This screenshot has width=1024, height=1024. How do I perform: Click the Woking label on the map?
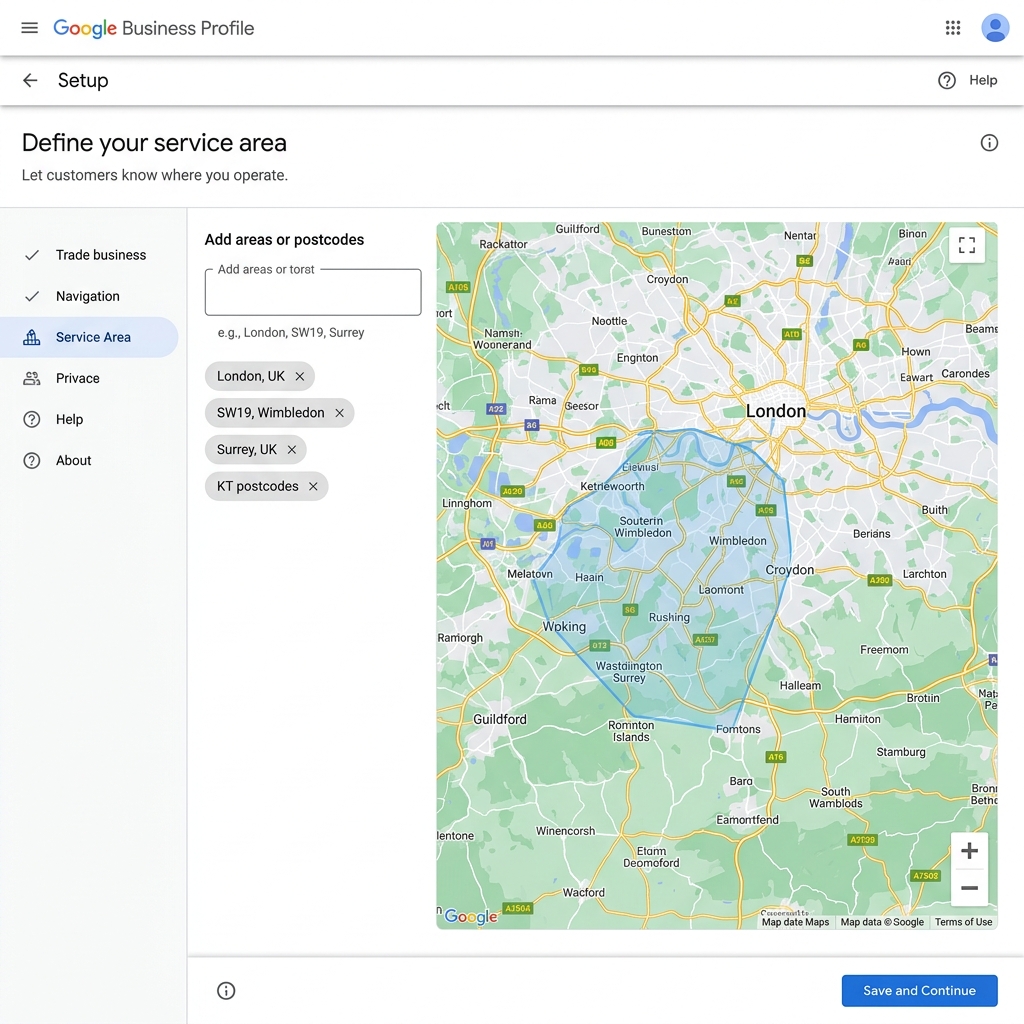click(564, 626)
